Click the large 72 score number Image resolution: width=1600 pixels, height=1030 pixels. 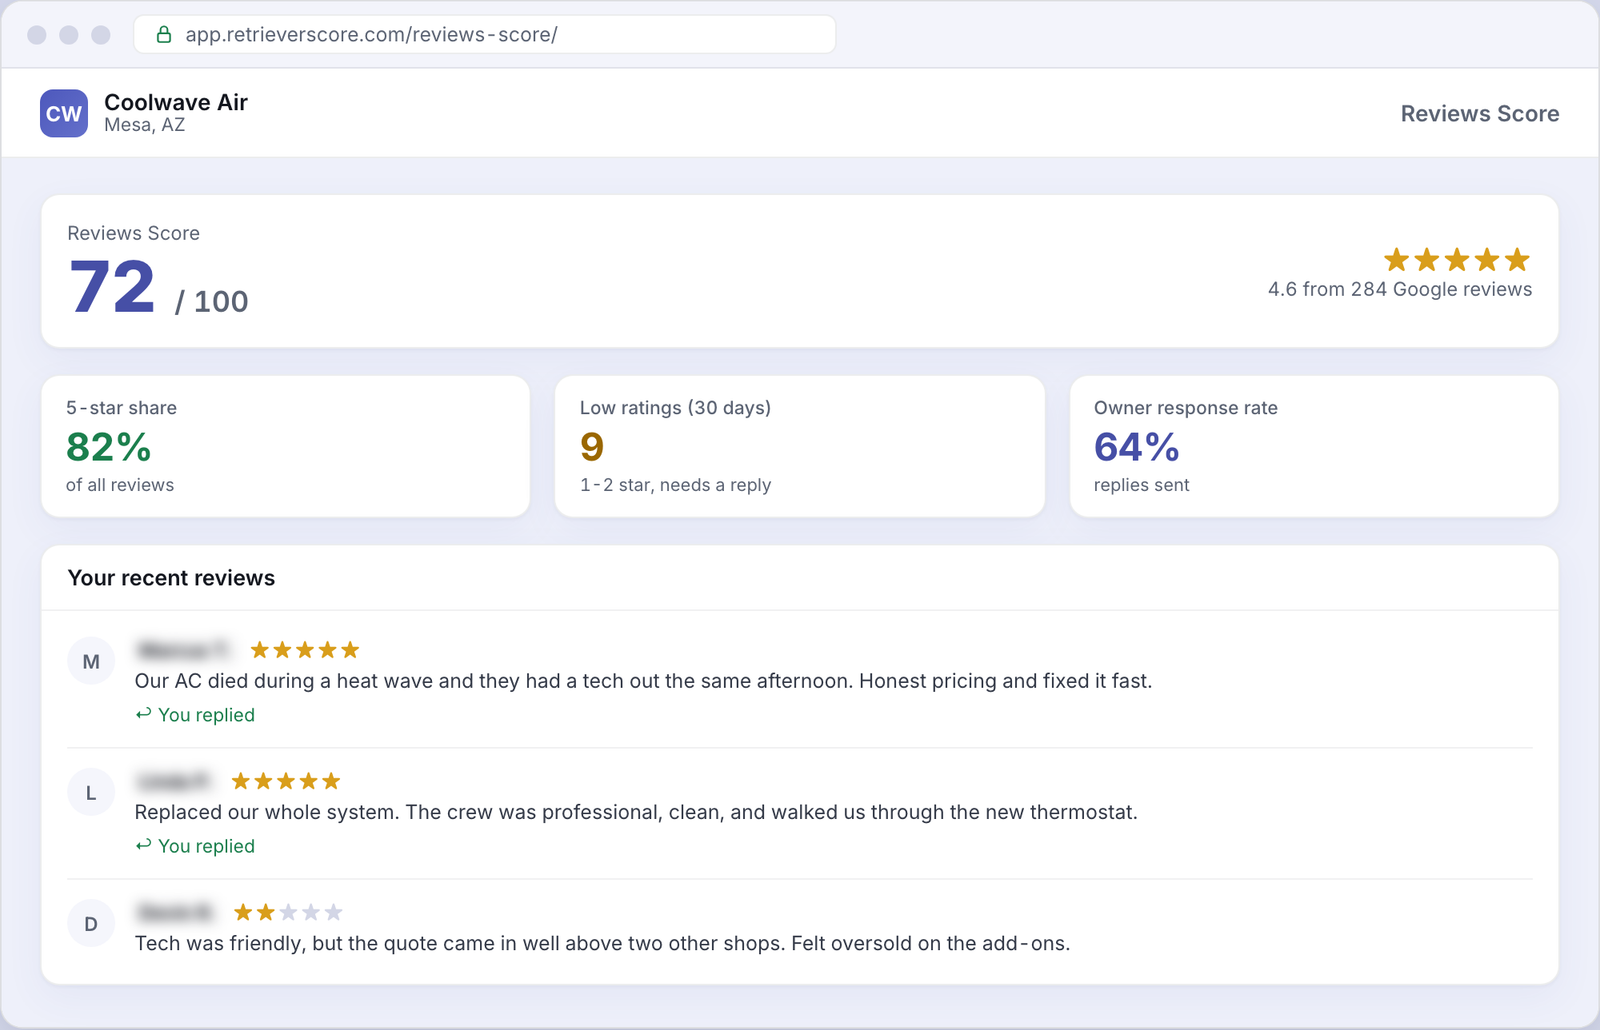112,287
